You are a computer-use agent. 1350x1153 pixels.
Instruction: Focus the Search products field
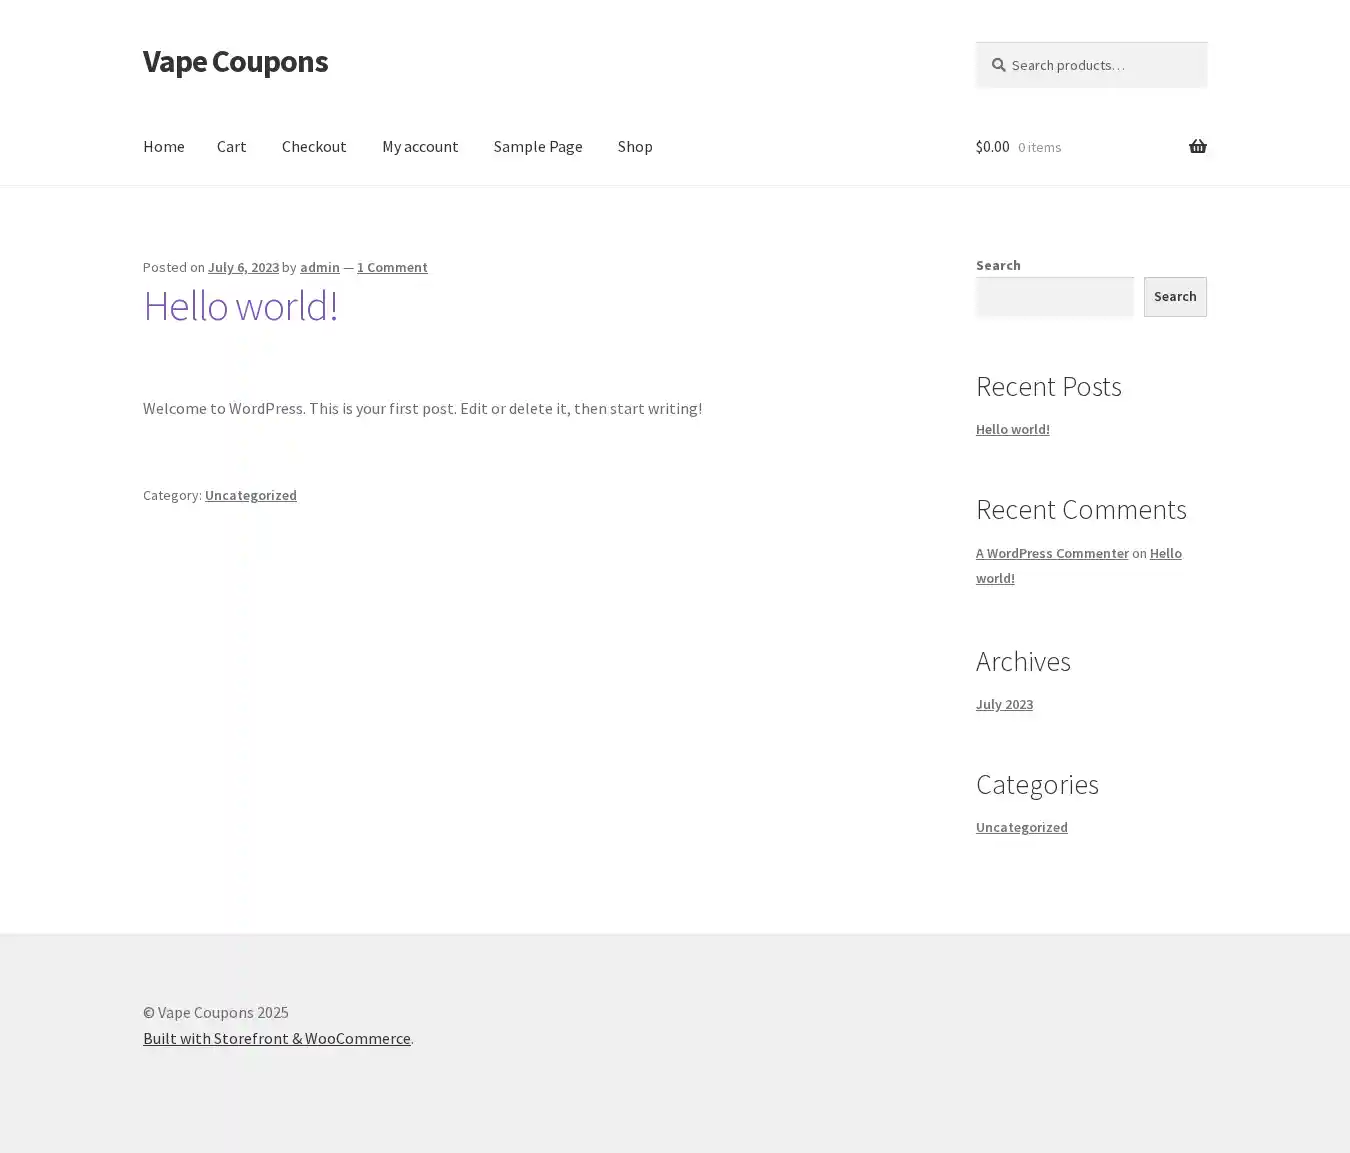pyautogui.click(x=1100, y=65)
